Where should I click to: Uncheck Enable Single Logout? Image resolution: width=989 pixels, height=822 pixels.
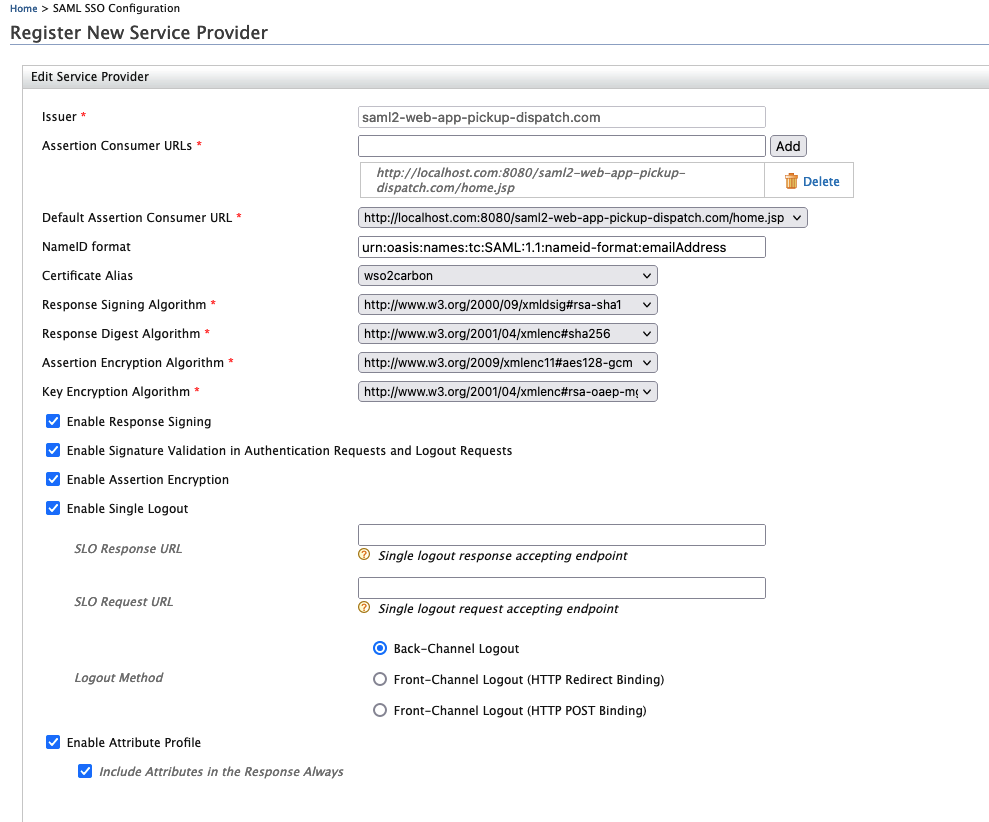(53, 509)
